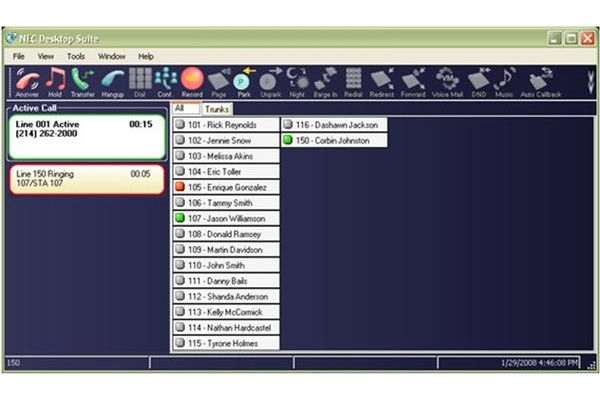Click the Auto Callback icon
The width and height of the screenshot is (600, 400).
[x=541, y=82]
